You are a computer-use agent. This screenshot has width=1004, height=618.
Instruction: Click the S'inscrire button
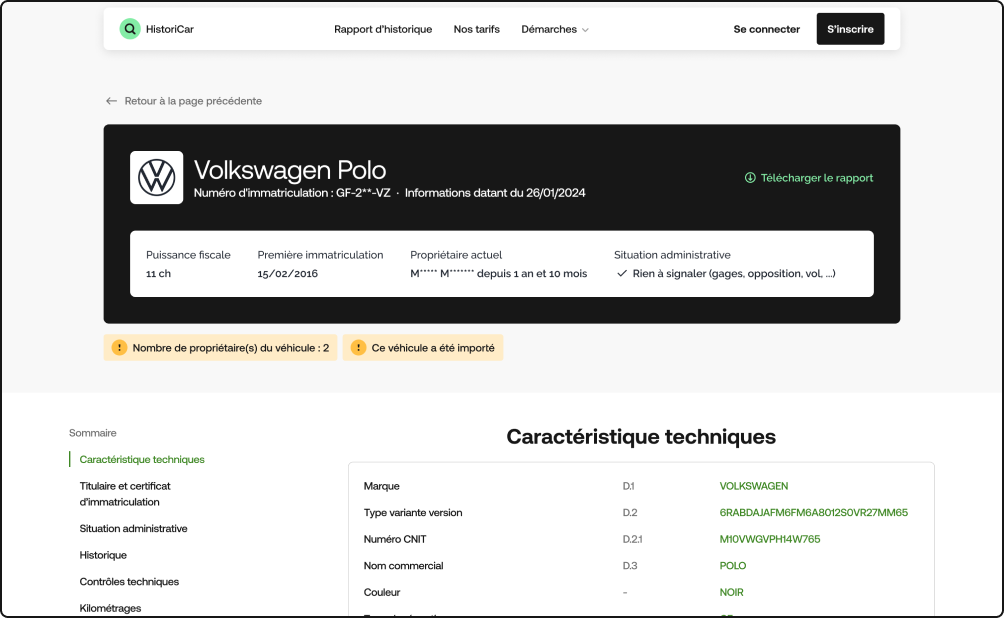850,29
